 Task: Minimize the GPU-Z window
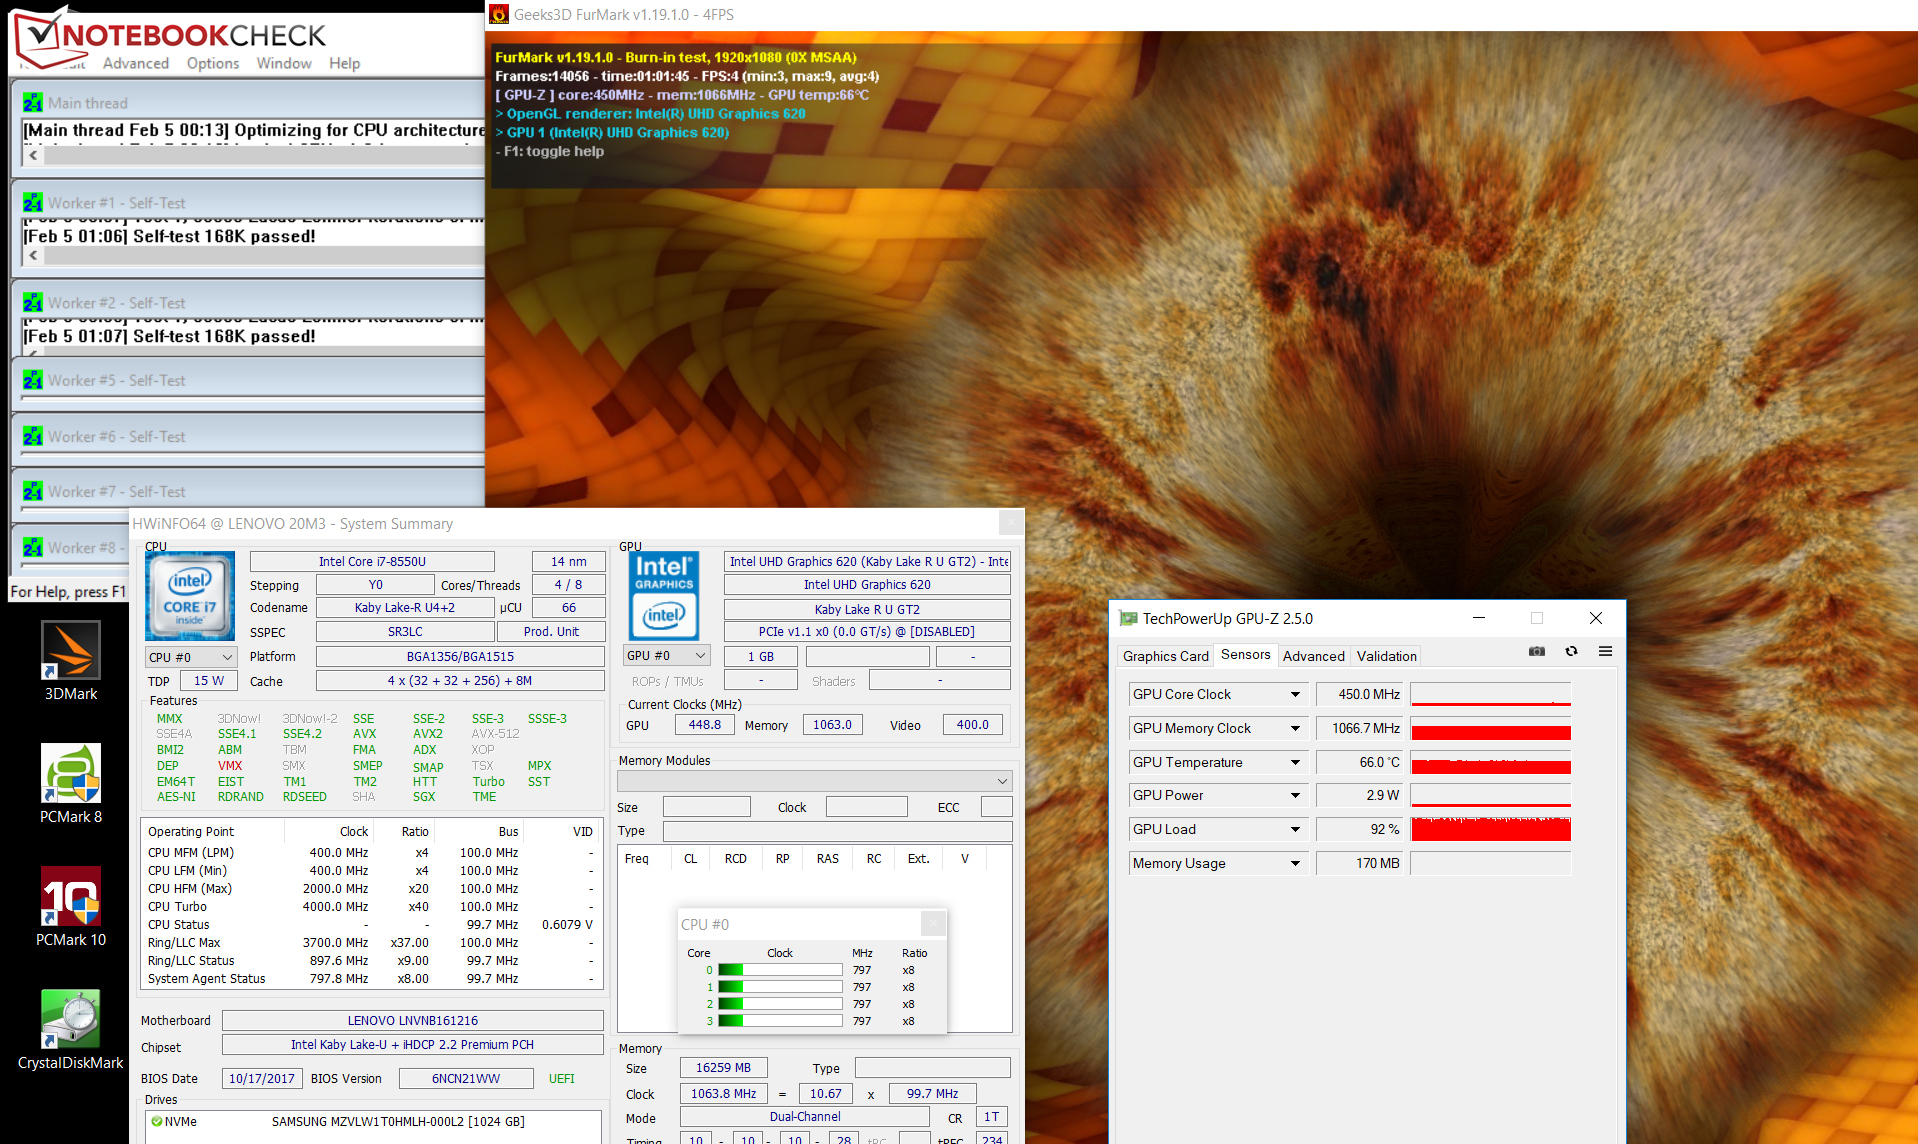1479,618
